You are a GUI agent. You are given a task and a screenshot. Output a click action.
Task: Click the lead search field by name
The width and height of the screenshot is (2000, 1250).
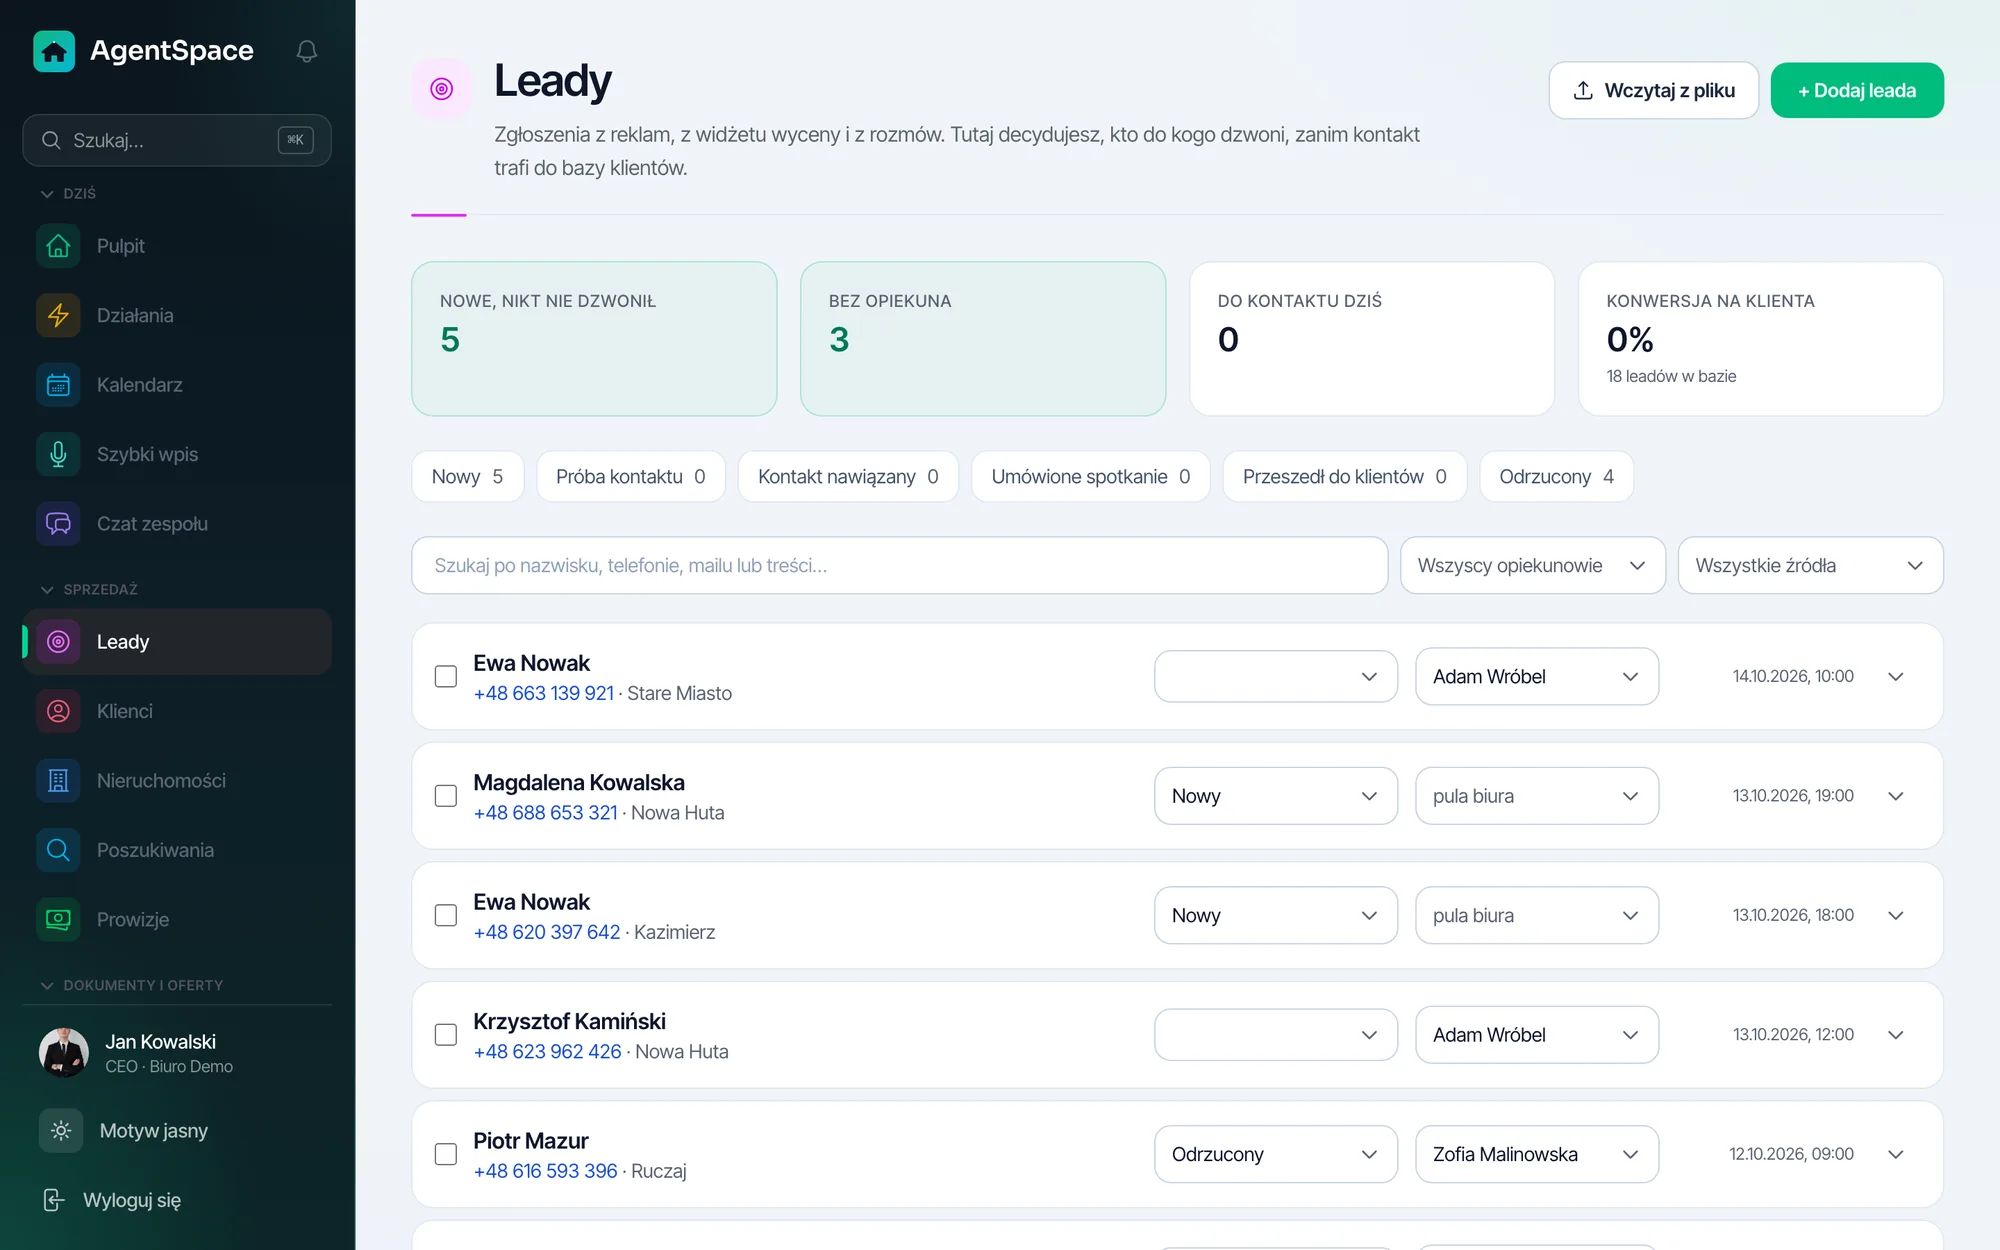[900, 566]
